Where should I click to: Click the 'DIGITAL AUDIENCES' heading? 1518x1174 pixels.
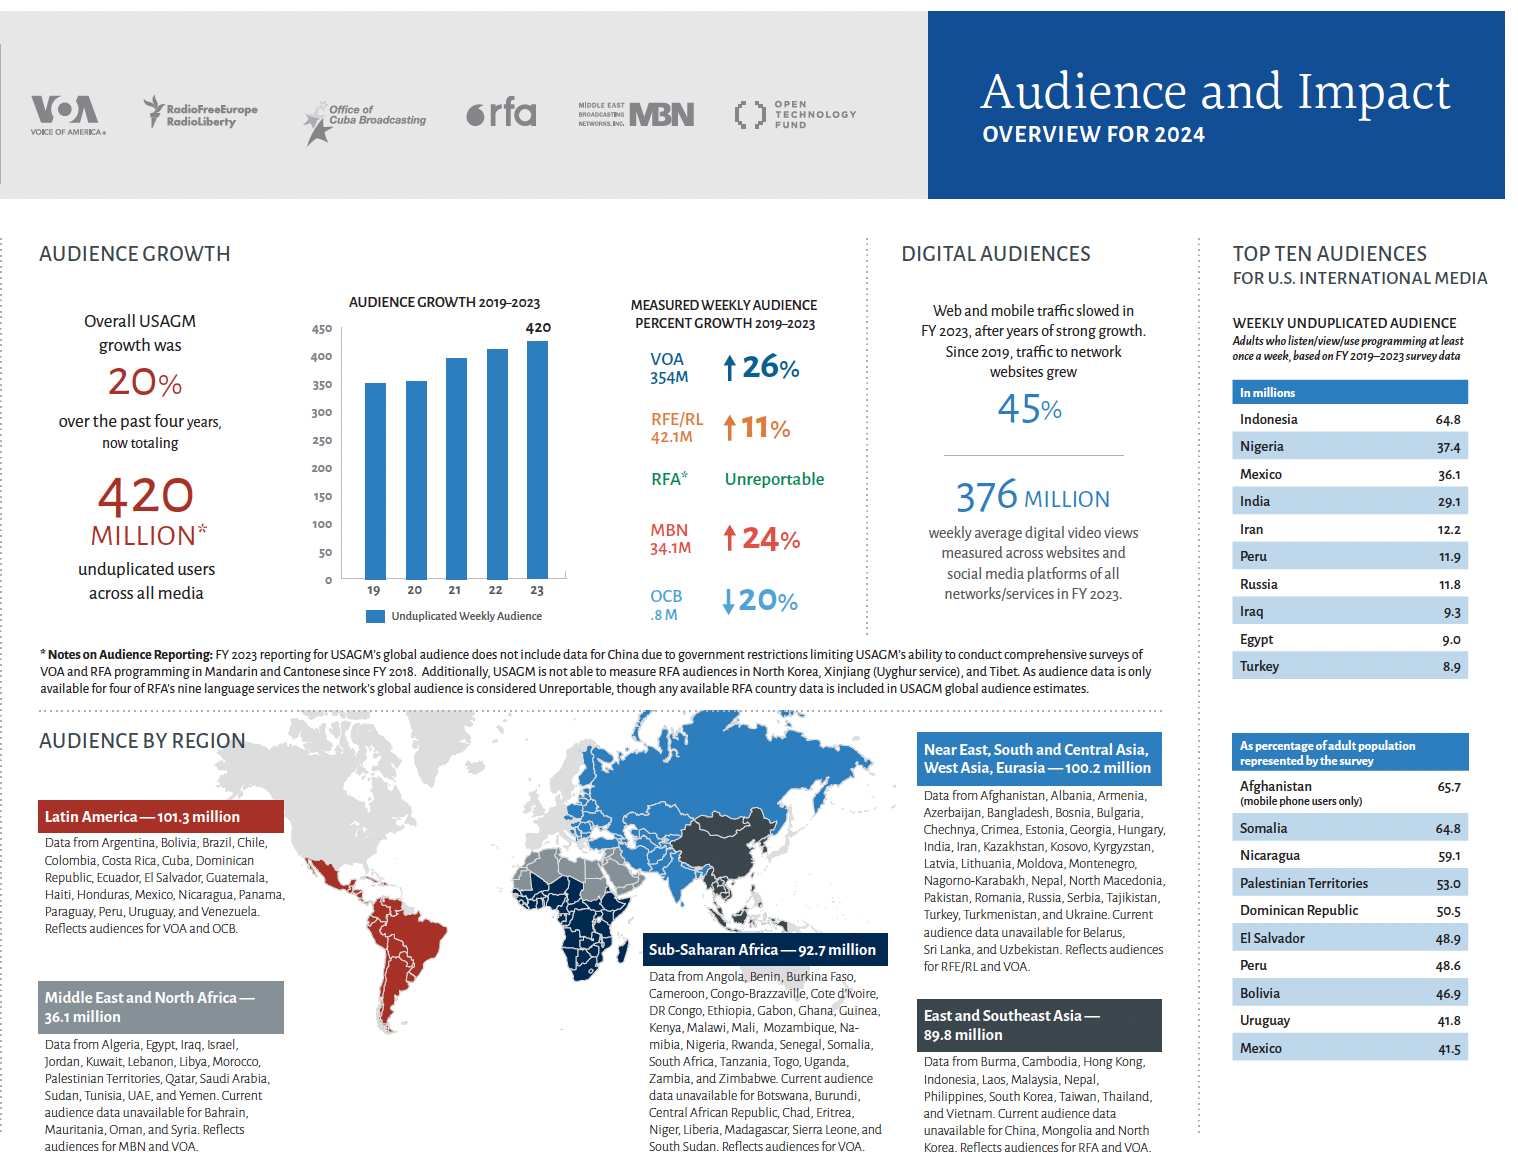(x=996, y=254)
